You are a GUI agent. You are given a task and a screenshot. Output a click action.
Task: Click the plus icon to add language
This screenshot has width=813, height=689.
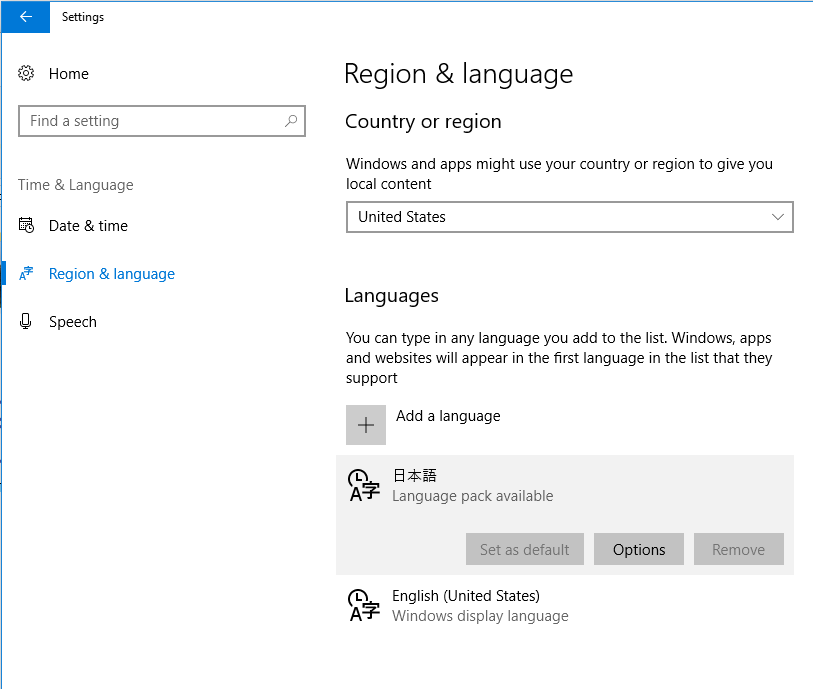[x=366, y=425]
